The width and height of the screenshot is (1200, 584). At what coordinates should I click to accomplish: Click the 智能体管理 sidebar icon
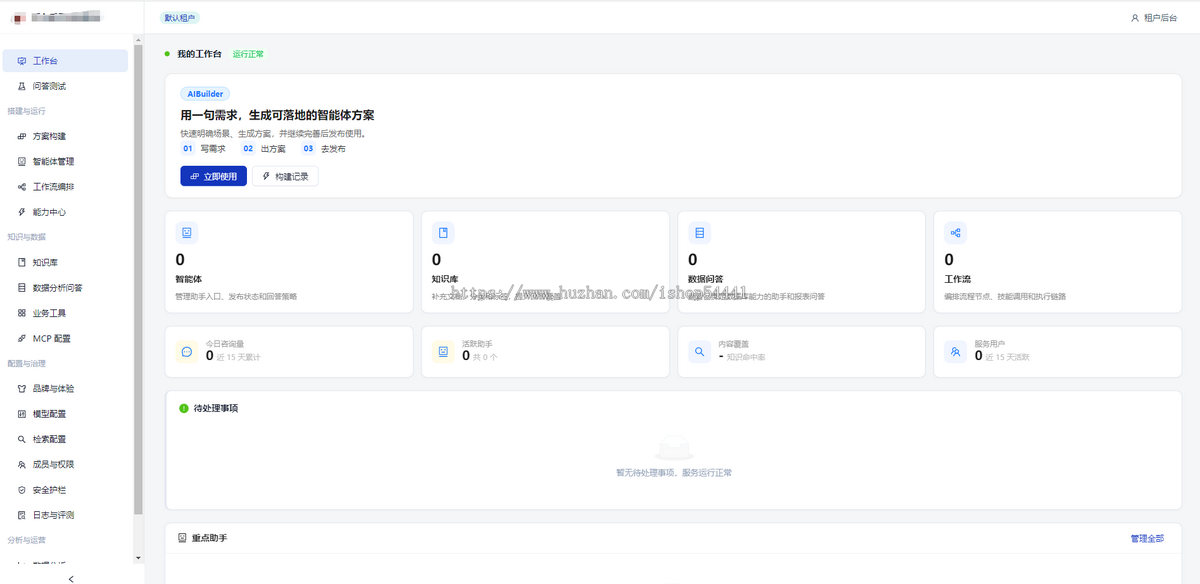pos(22,161)
